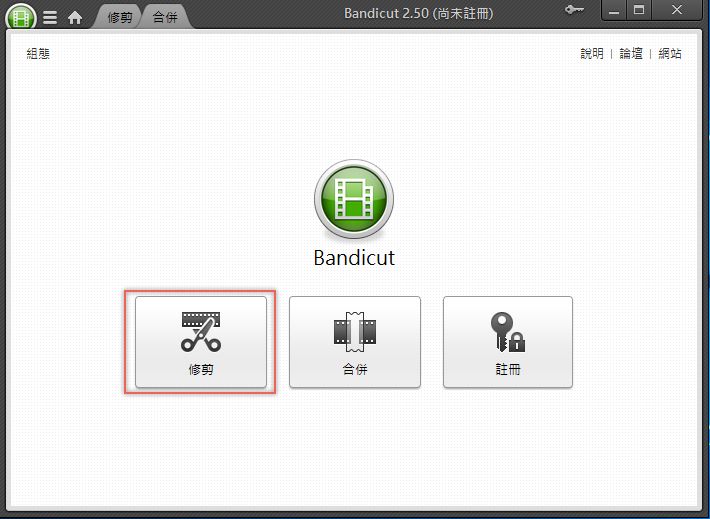This screenshot has width=710, height=519.
Task: Click the green Bandicut logo in title bar
Action: (21, 17)
